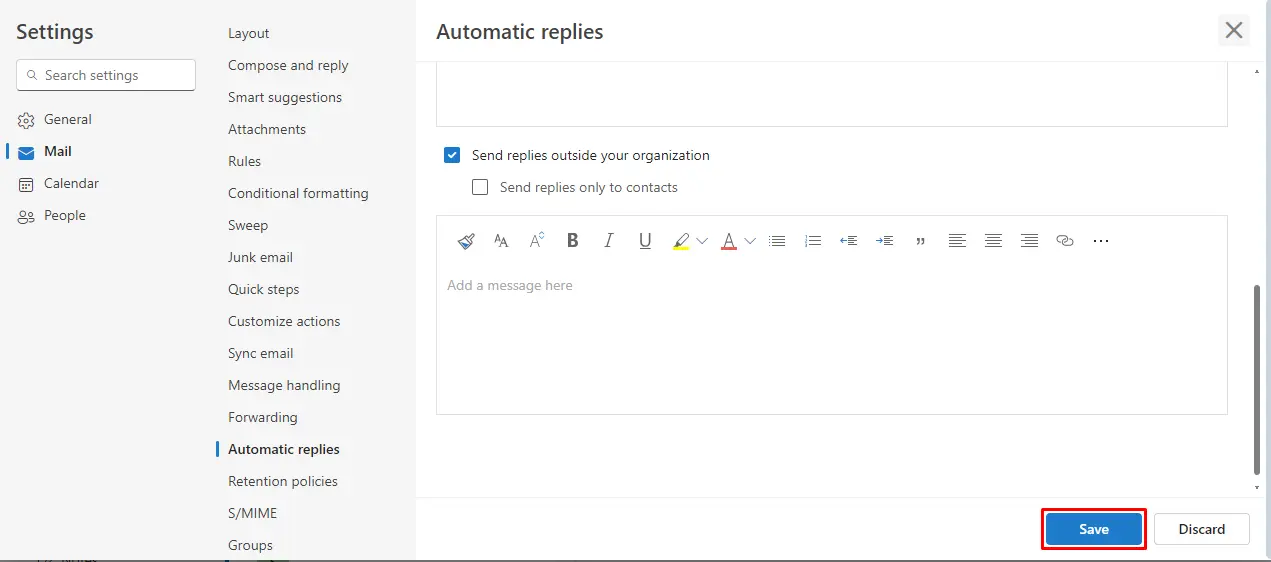Image resolution: width=1271 pixels, height=562 pixels.
Task: Click the scrollbar up arrow
Action: click(x=1257, y=71)
